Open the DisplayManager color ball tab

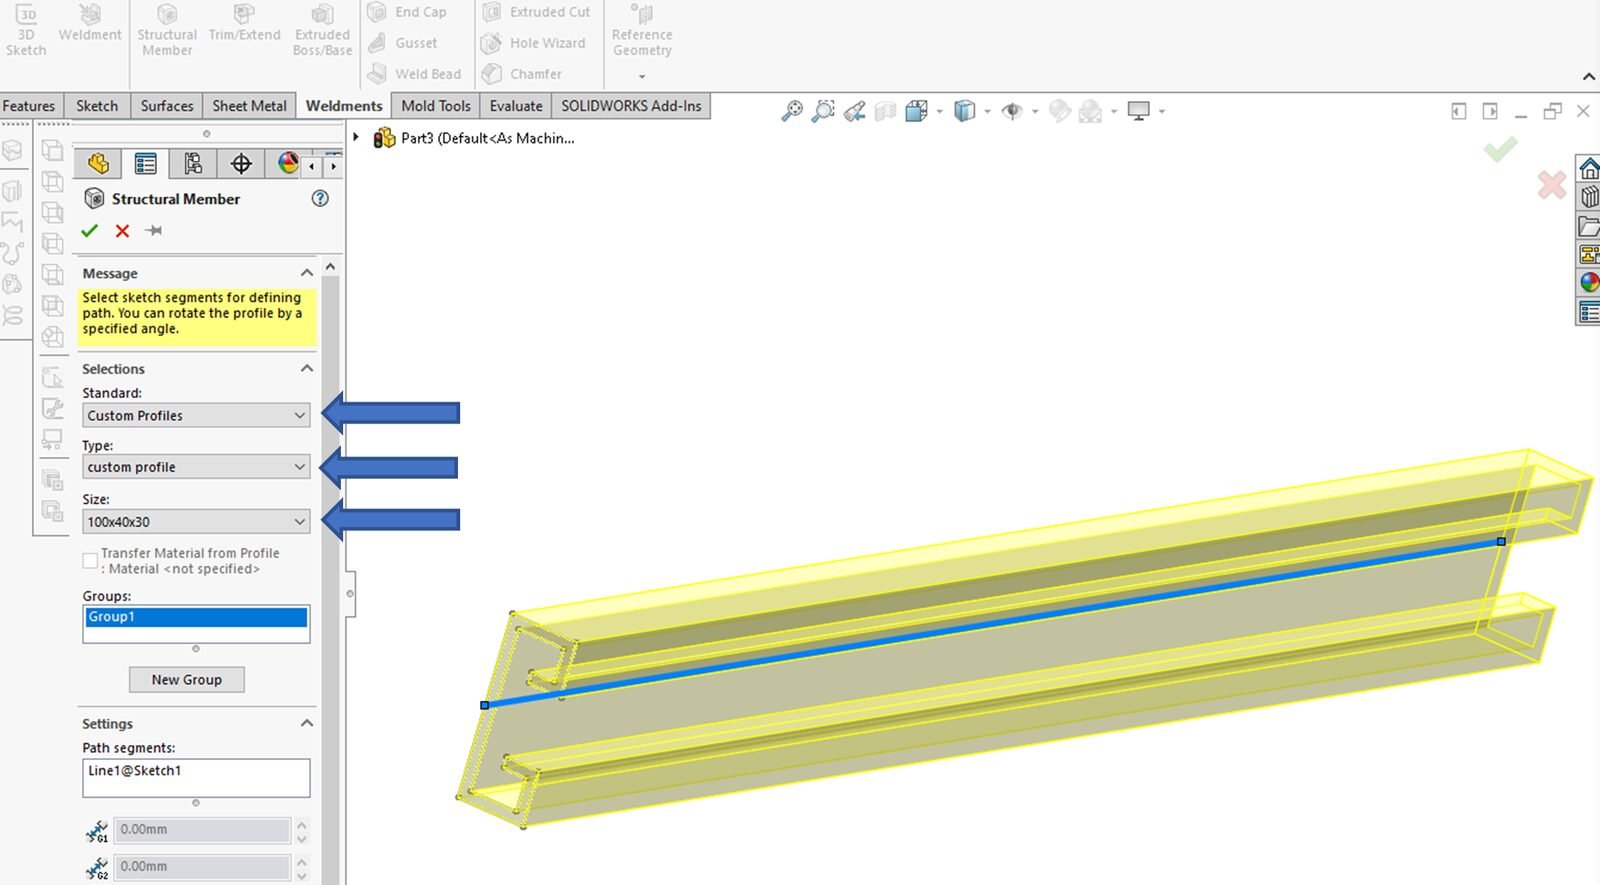coord(288,164)
